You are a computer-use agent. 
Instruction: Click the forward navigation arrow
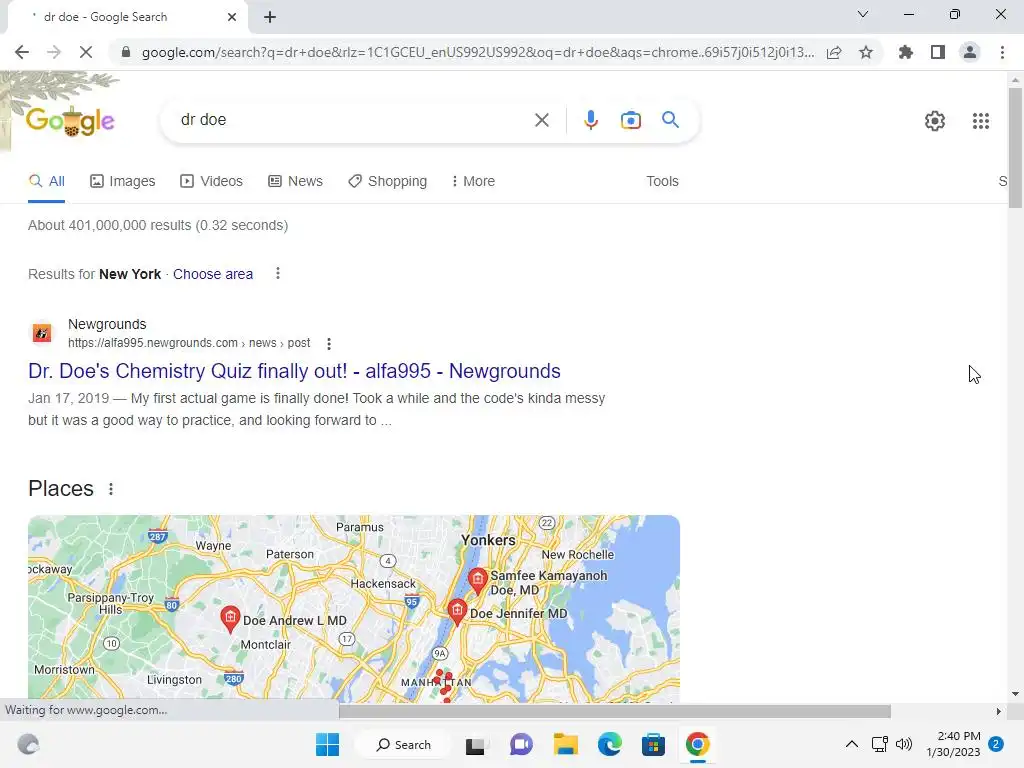pyautogui.click(x=54, y=52)
